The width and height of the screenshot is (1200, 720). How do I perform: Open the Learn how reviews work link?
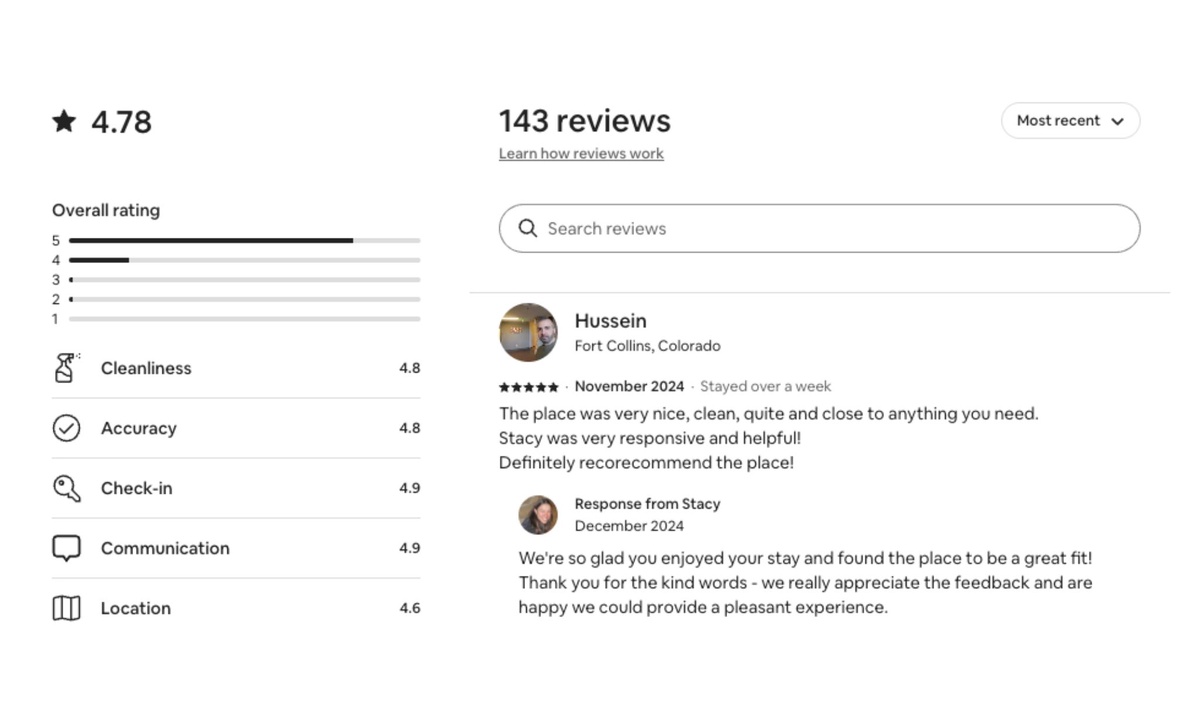[x=581, y=154]
